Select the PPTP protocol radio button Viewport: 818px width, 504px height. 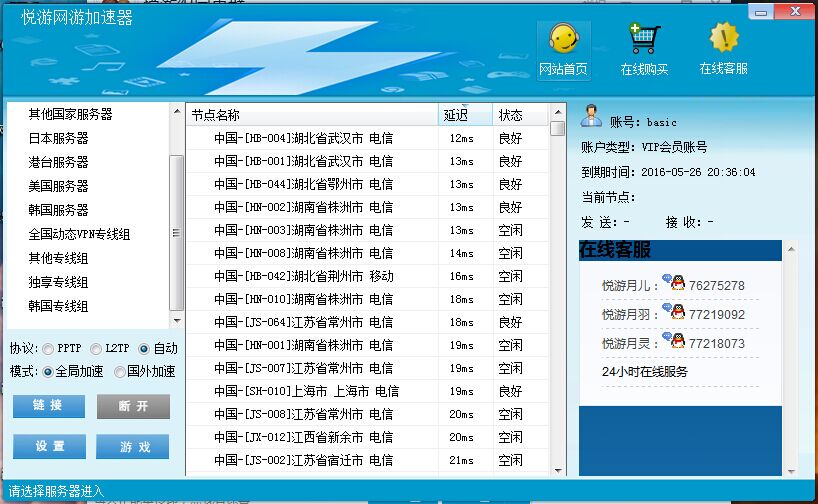(48, 349)
